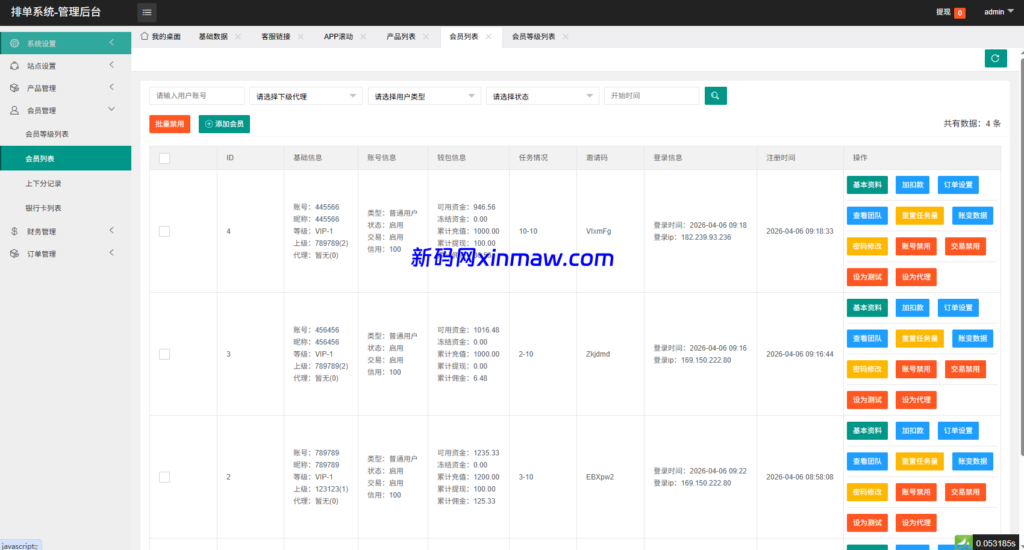Close the 客服链接 tab
The width and height of the screenshot is (1024, 550).
[300, 37]
